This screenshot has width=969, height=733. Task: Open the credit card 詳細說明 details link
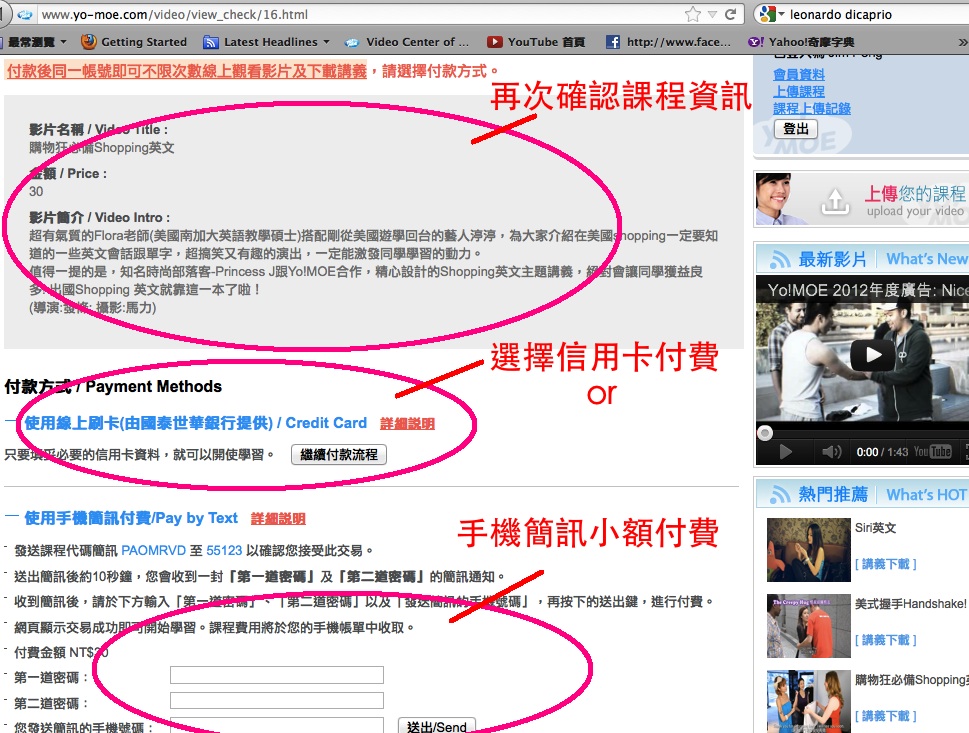tap(407, 423)
